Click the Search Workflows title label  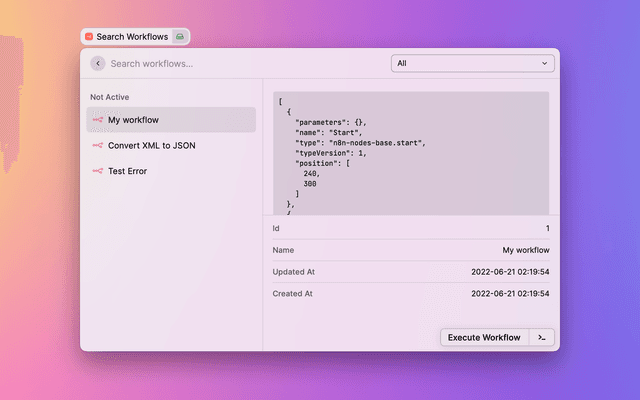click(132, 36)
